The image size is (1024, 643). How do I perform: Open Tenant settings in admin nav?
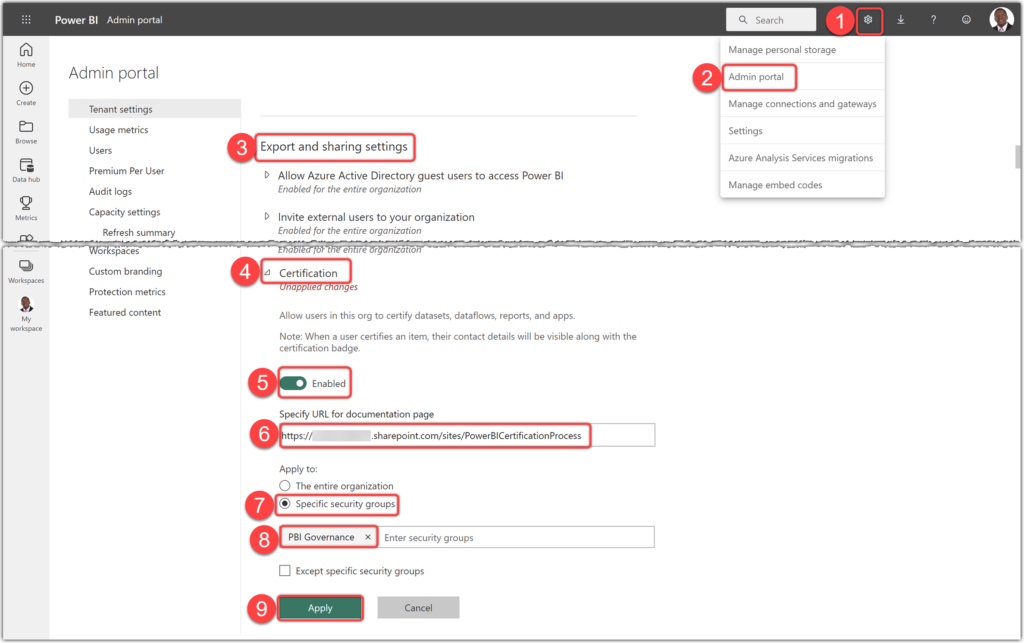155,109
